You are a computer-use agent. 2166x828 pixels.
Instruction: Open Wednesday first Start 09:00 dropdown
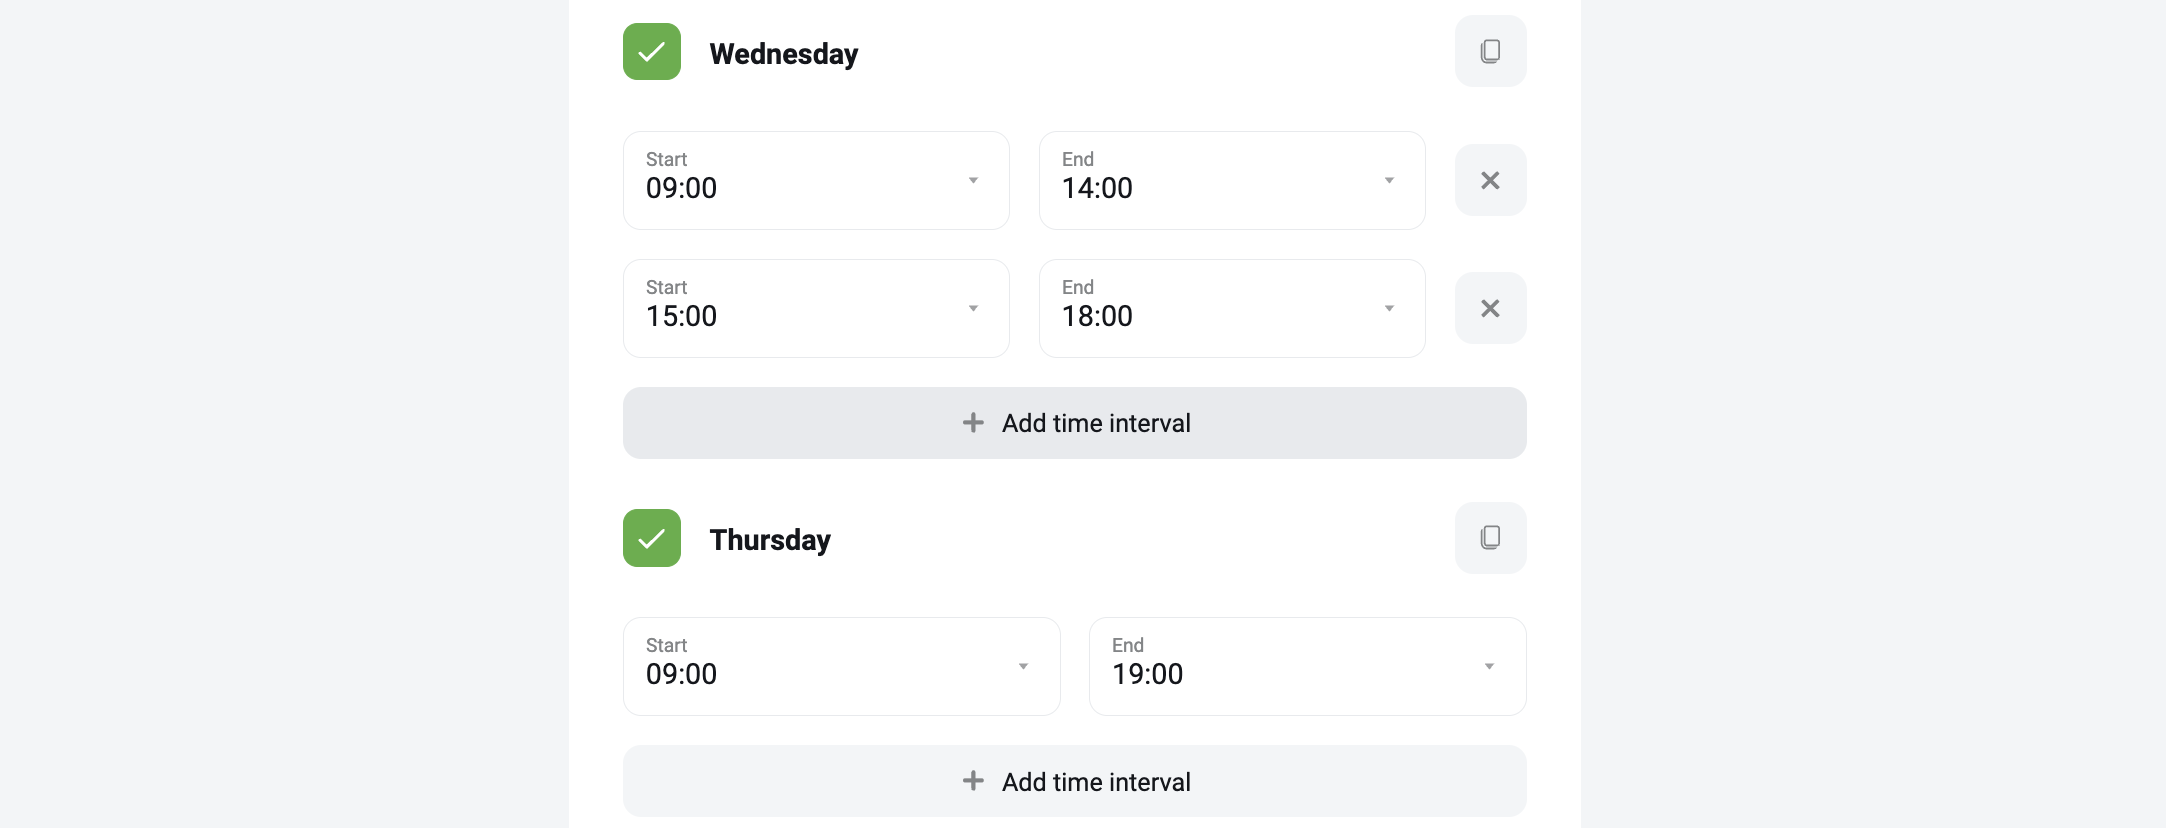pos(816,180)
